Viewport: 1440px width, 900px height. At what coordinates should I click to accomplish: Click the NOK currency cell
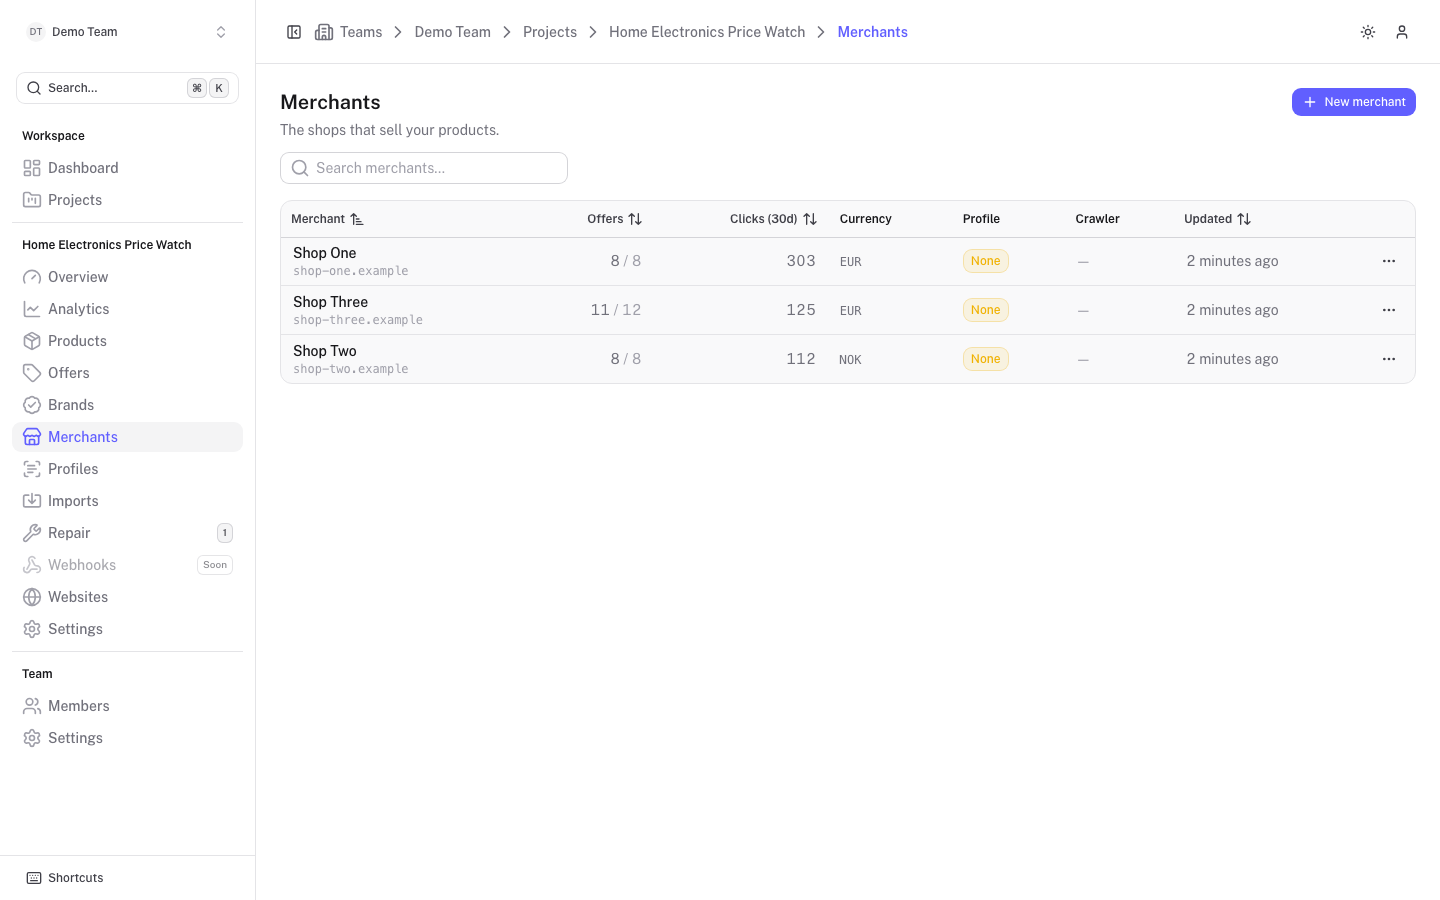click(x=850, y=360)
